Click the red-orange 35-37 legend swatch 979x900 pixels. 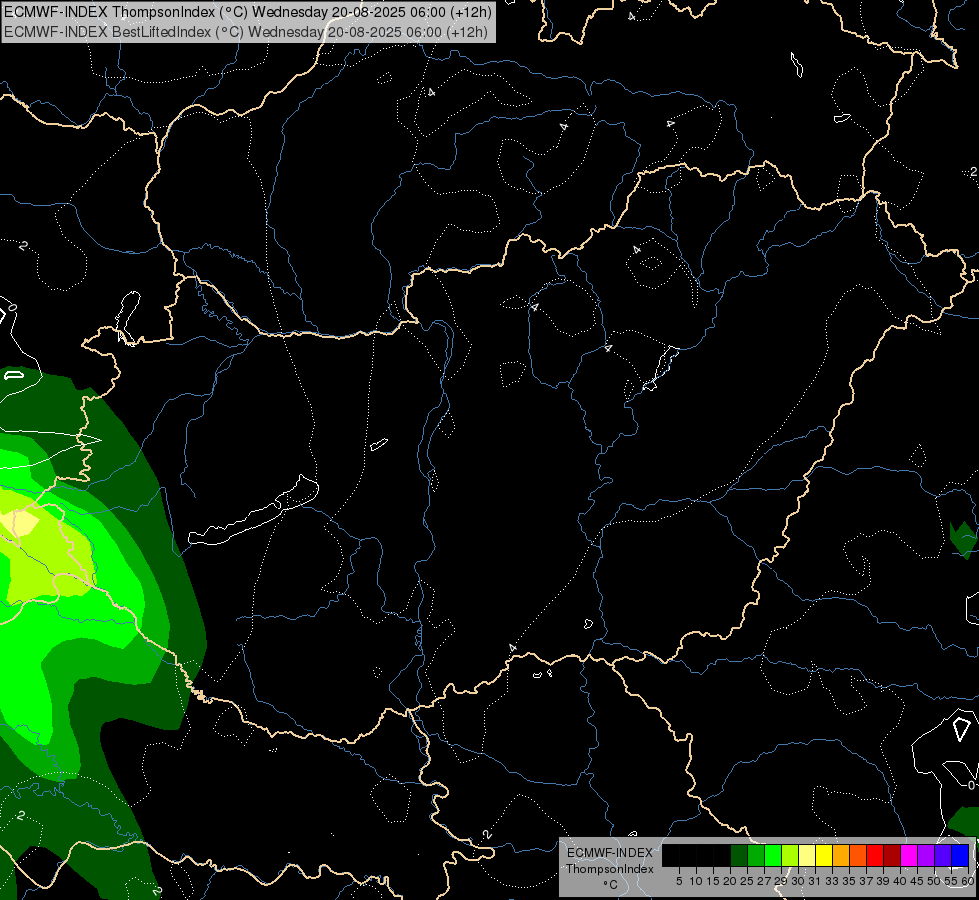click(x=858, y=855)
